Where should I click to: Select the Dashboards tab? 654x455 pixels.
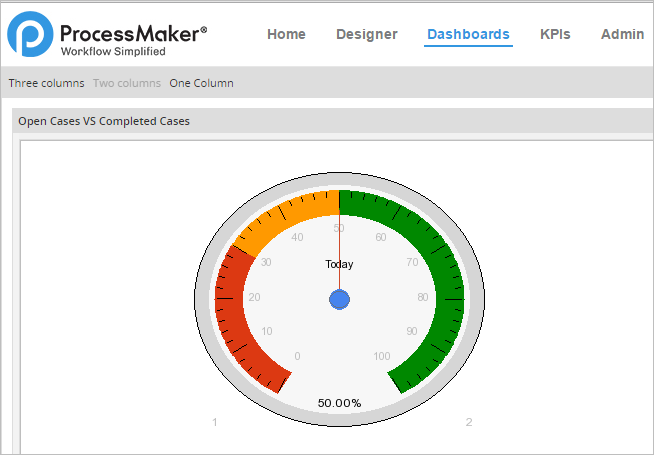point(468,34)
